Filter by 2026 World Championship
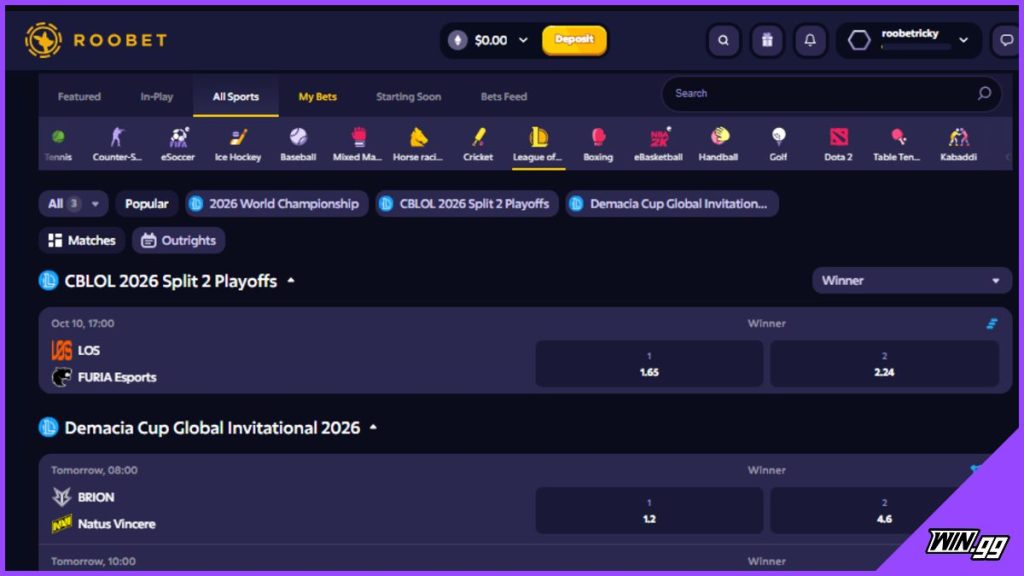This screenshot has height=576, width=1024. [276, 204]
